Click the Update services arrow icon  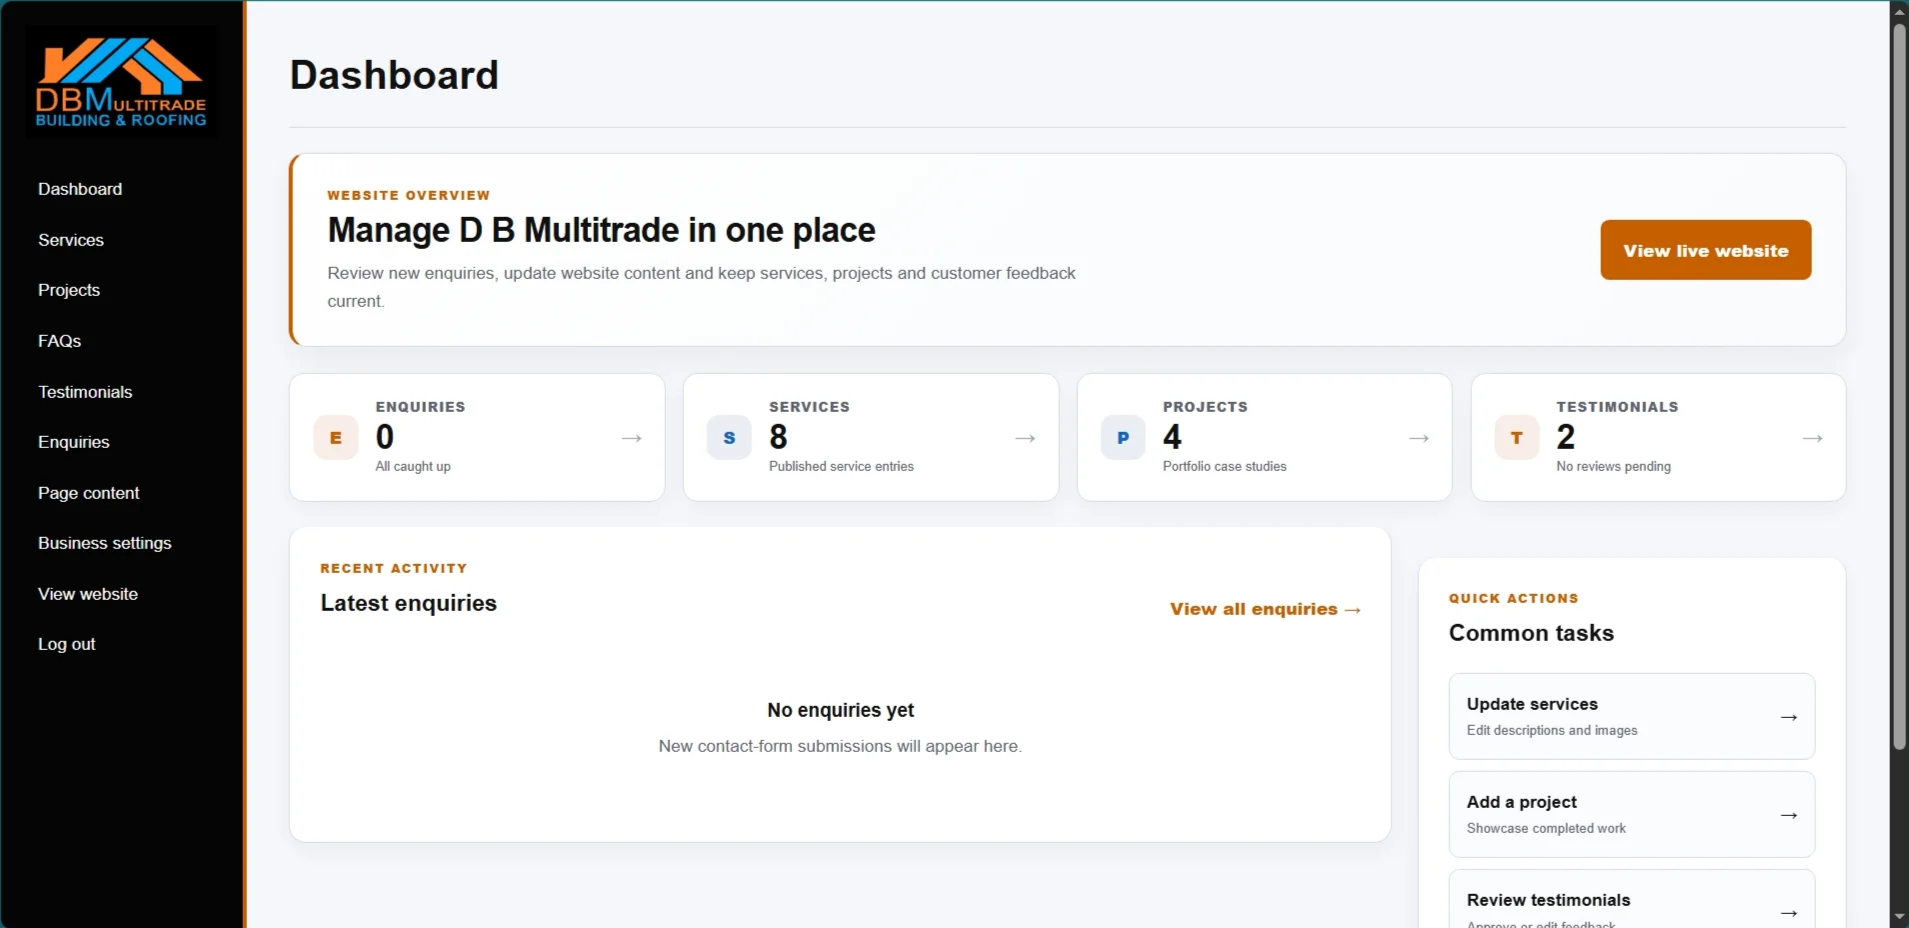pos(1789,717)
